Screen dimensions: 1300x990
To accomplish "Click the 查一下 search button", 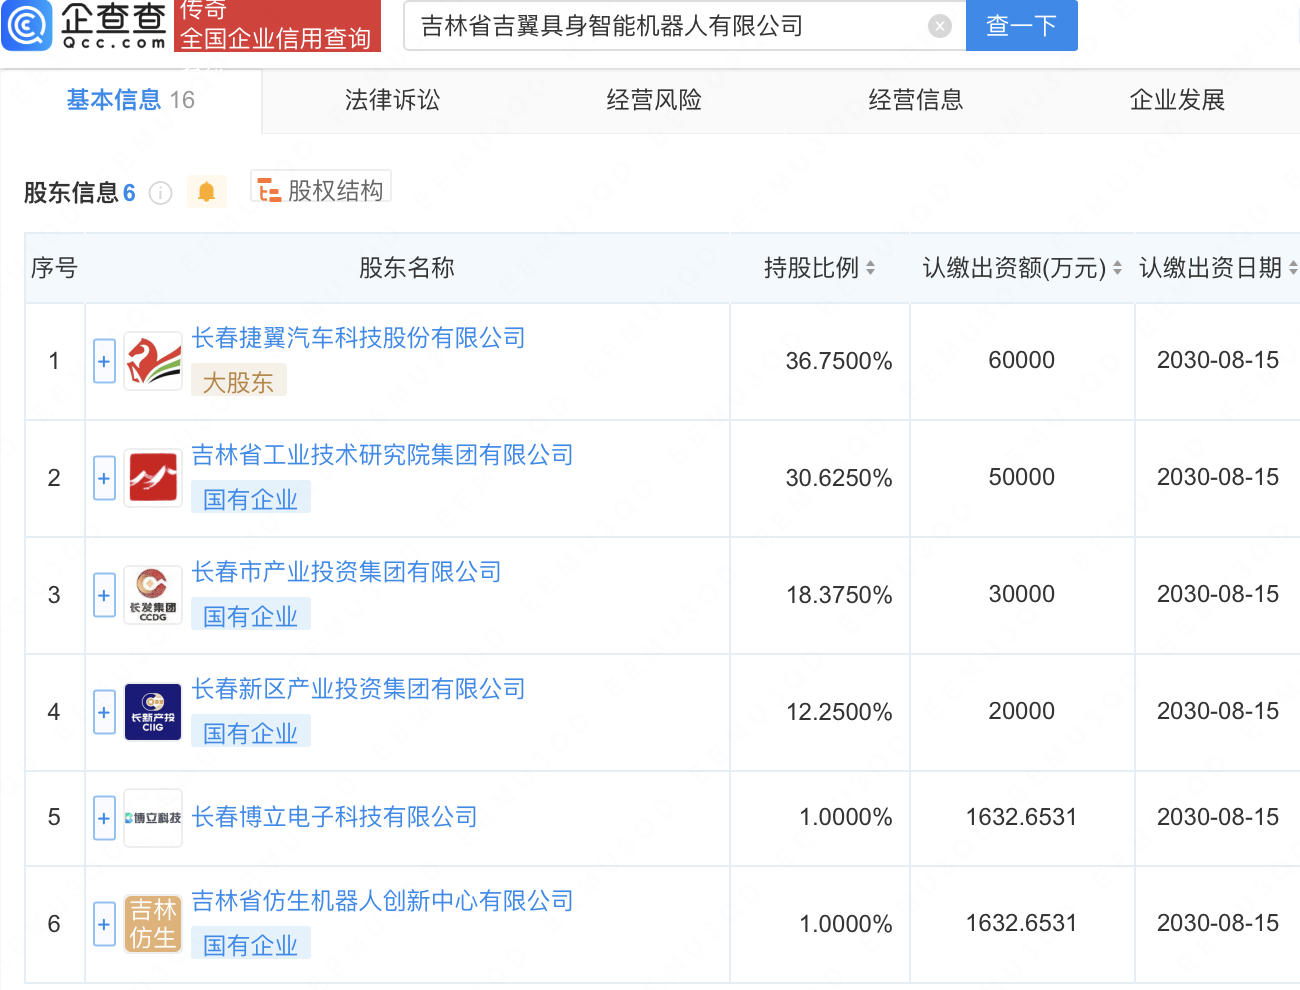I will (x=1021, y=25).
